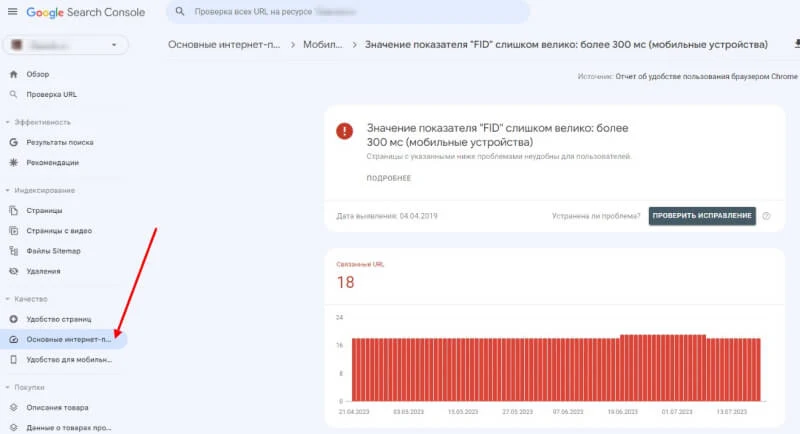Open the Страницы indexing report
This screenshot has height=434, width=800.
44,211
